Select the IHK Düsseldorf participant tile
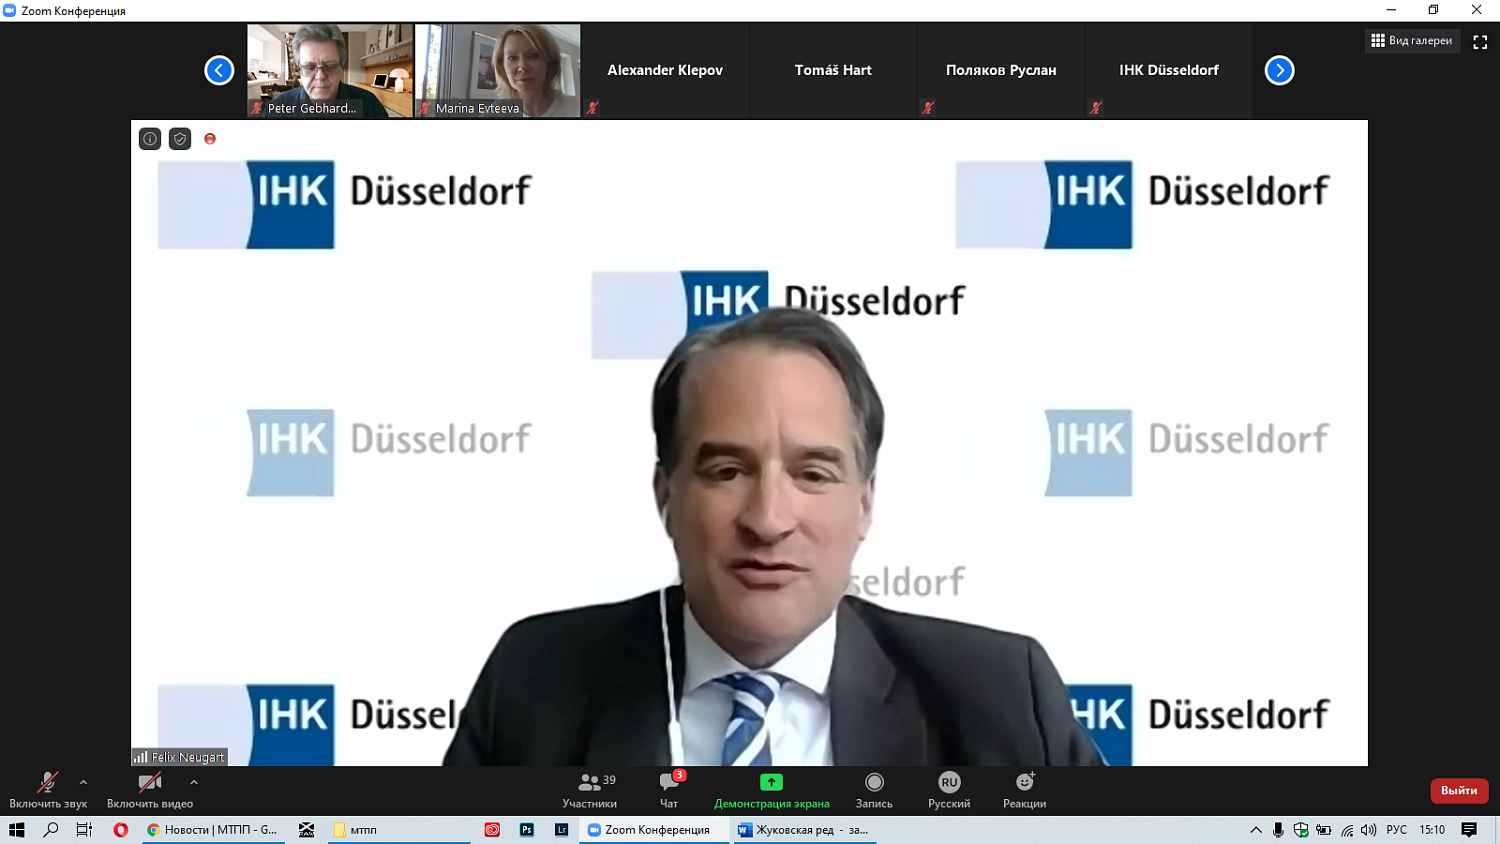The width and height of the screenshot is (1500, 844). pos(1169,70)
